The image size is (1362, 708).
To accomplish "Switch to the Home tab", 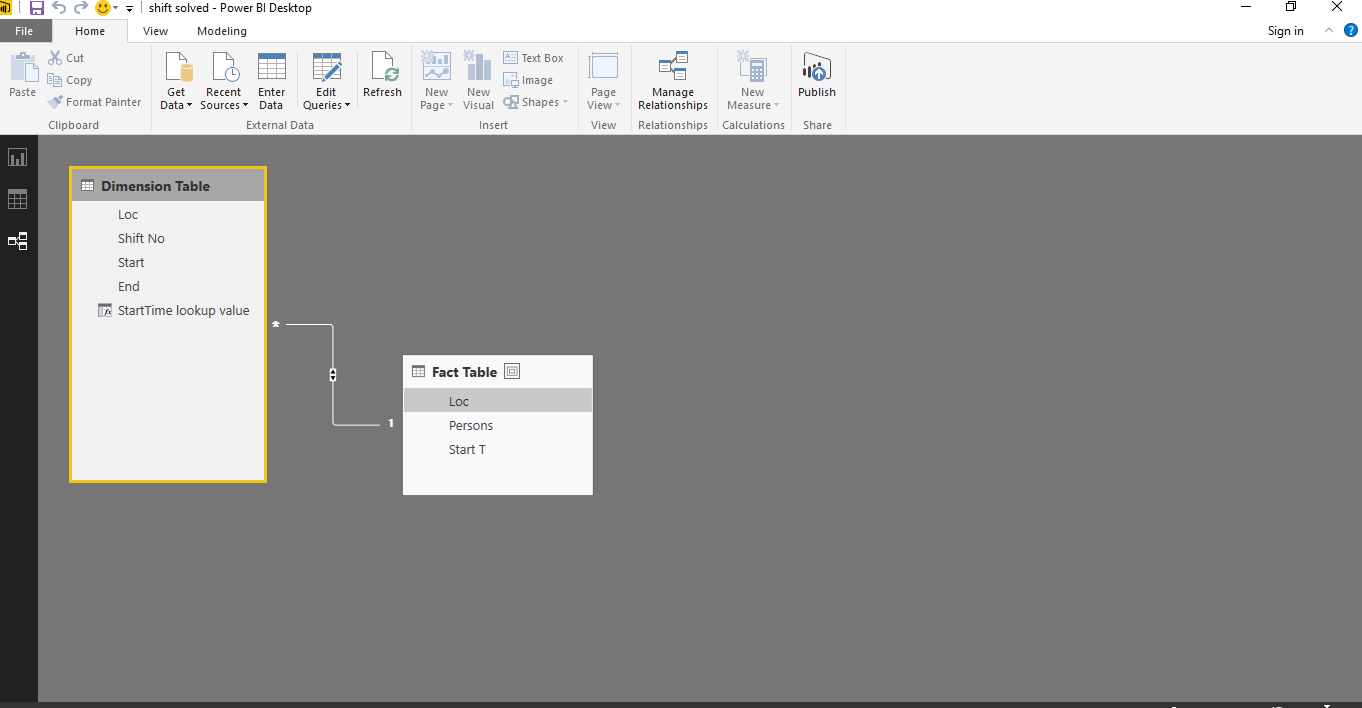I will (90, 31).
